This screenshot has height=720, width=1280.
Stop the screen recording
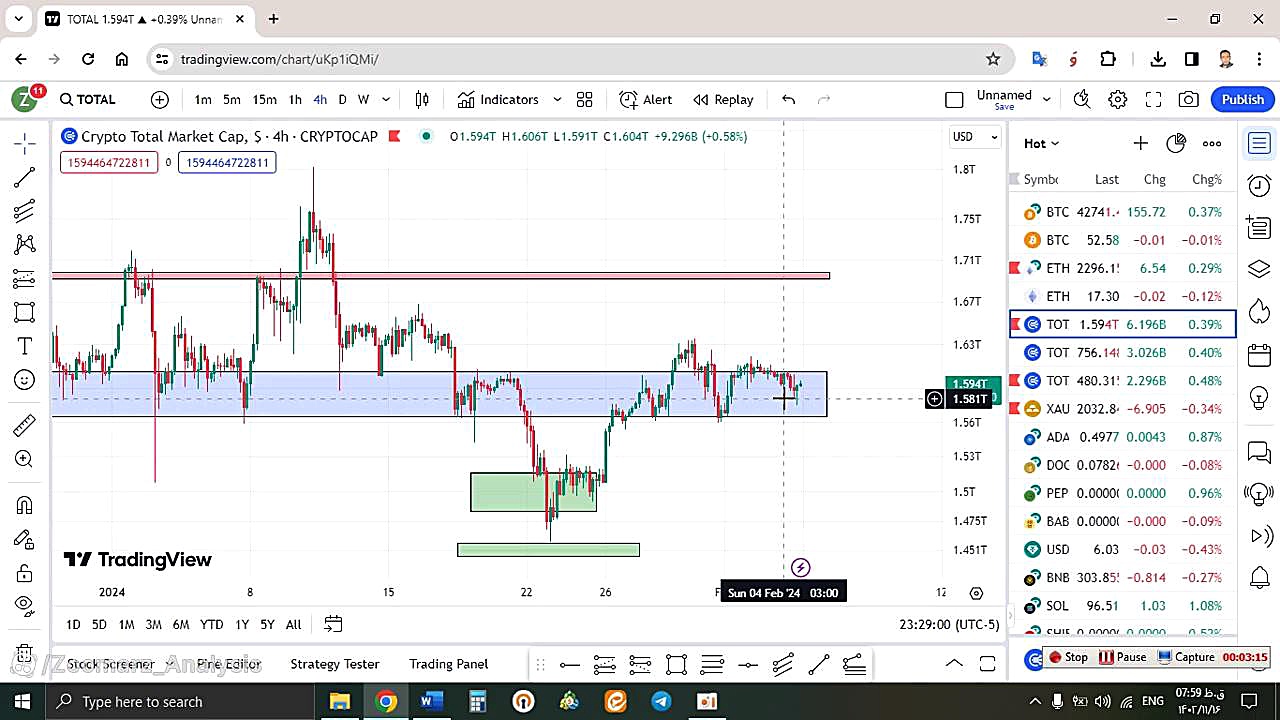point(1067,657)
